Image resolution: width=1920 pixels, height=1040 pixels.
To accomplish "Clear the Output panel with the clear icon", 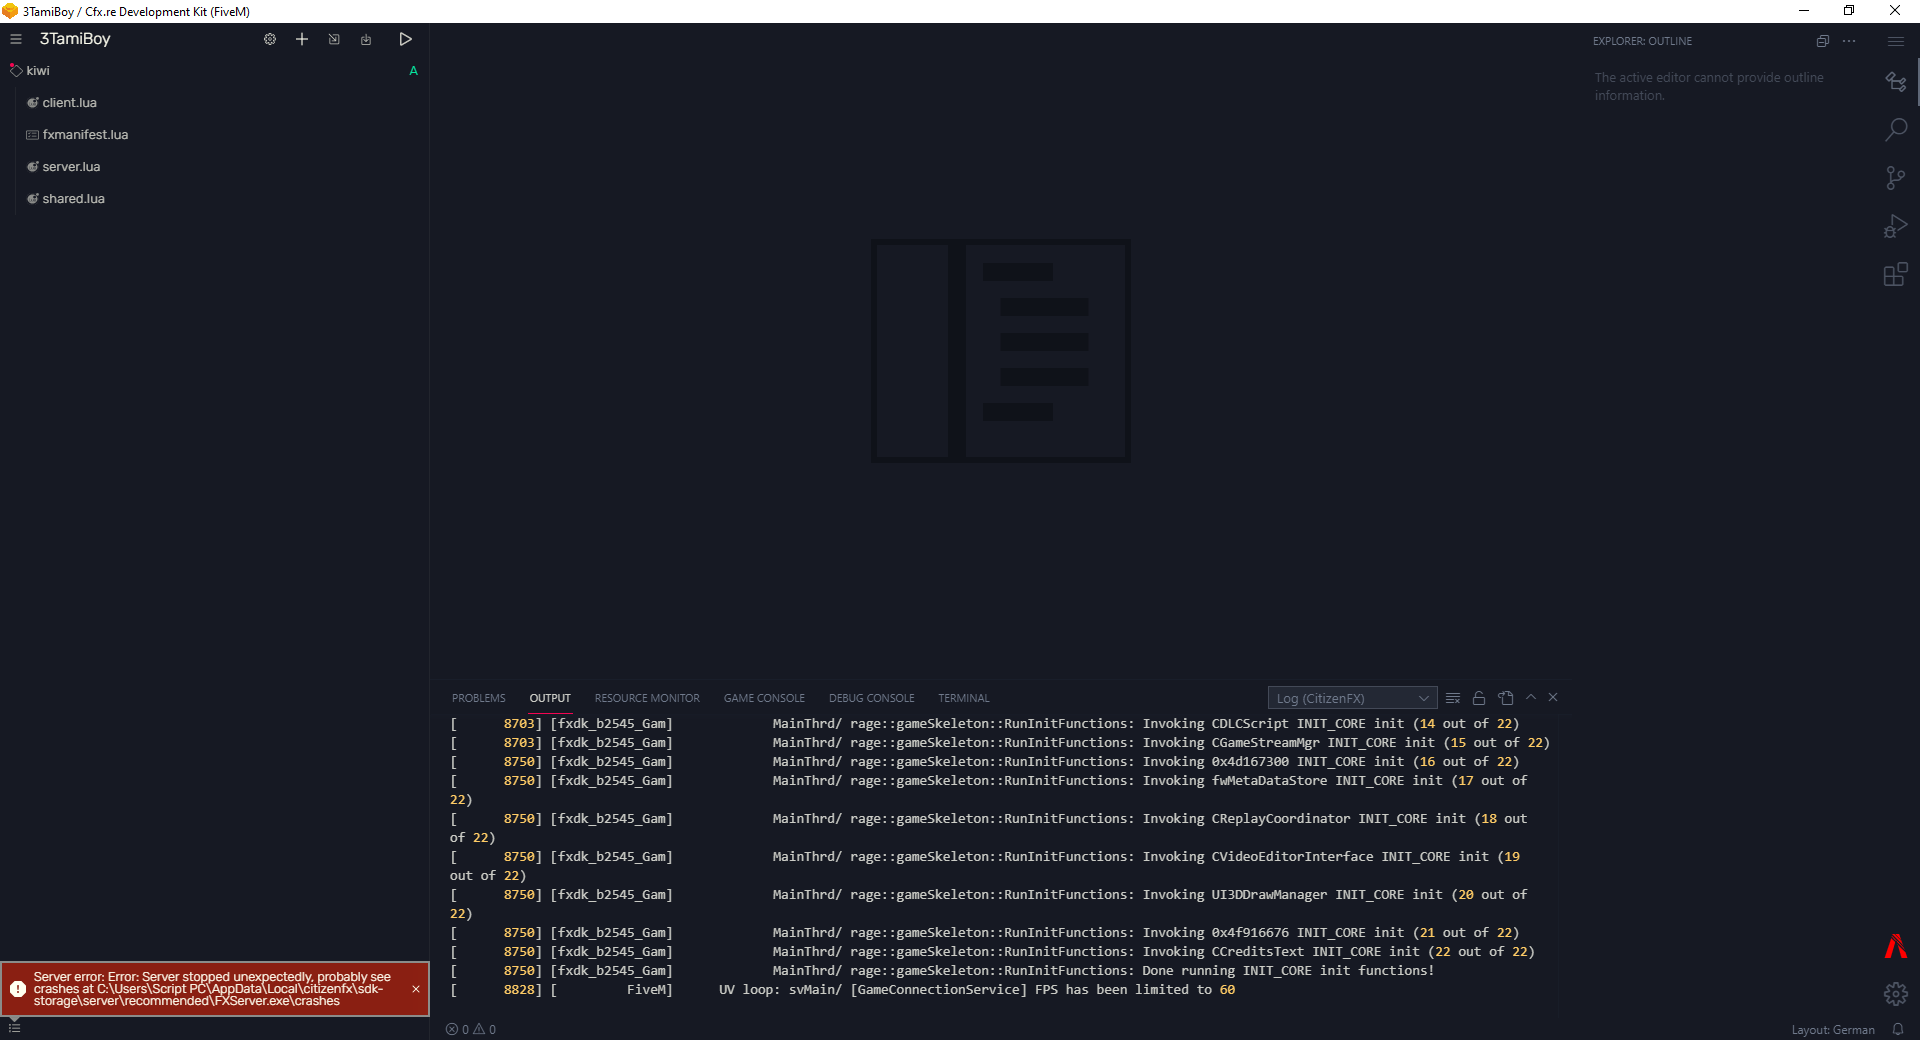I will 1454,698.
